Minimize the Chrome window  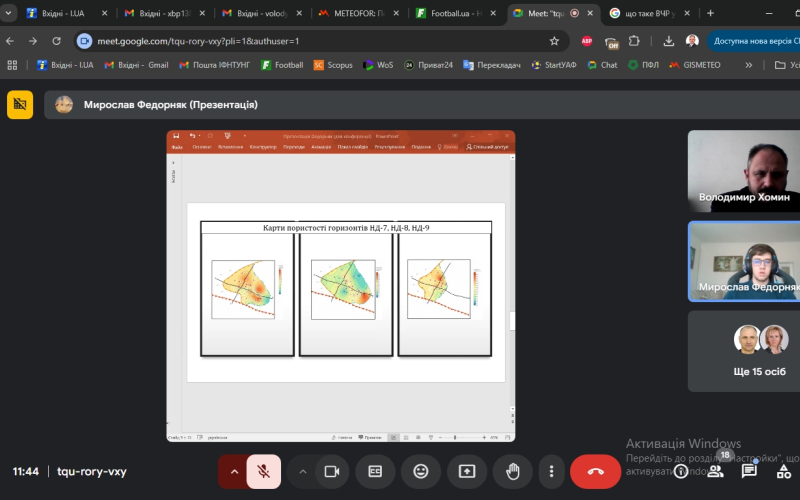point(769,13)
